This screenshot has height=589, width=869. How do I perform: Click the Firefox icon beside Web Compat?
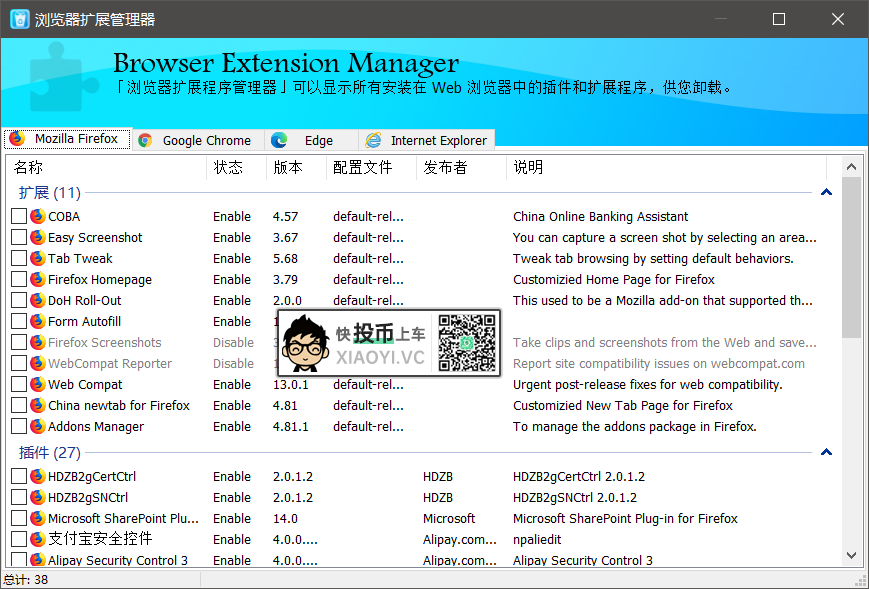[38, 385]
